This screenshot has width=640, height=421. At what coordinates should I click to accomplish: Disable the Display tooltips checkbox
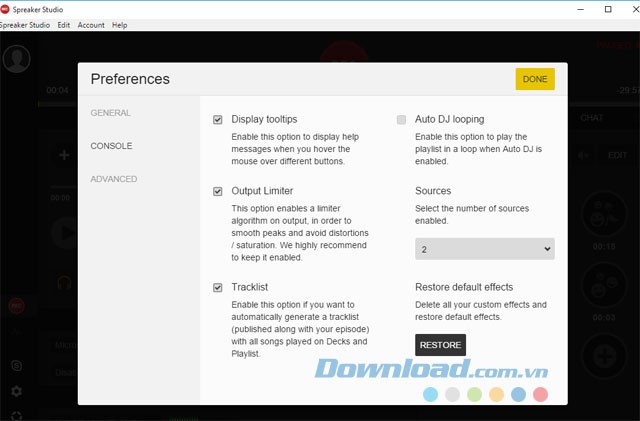pos(218,119)
